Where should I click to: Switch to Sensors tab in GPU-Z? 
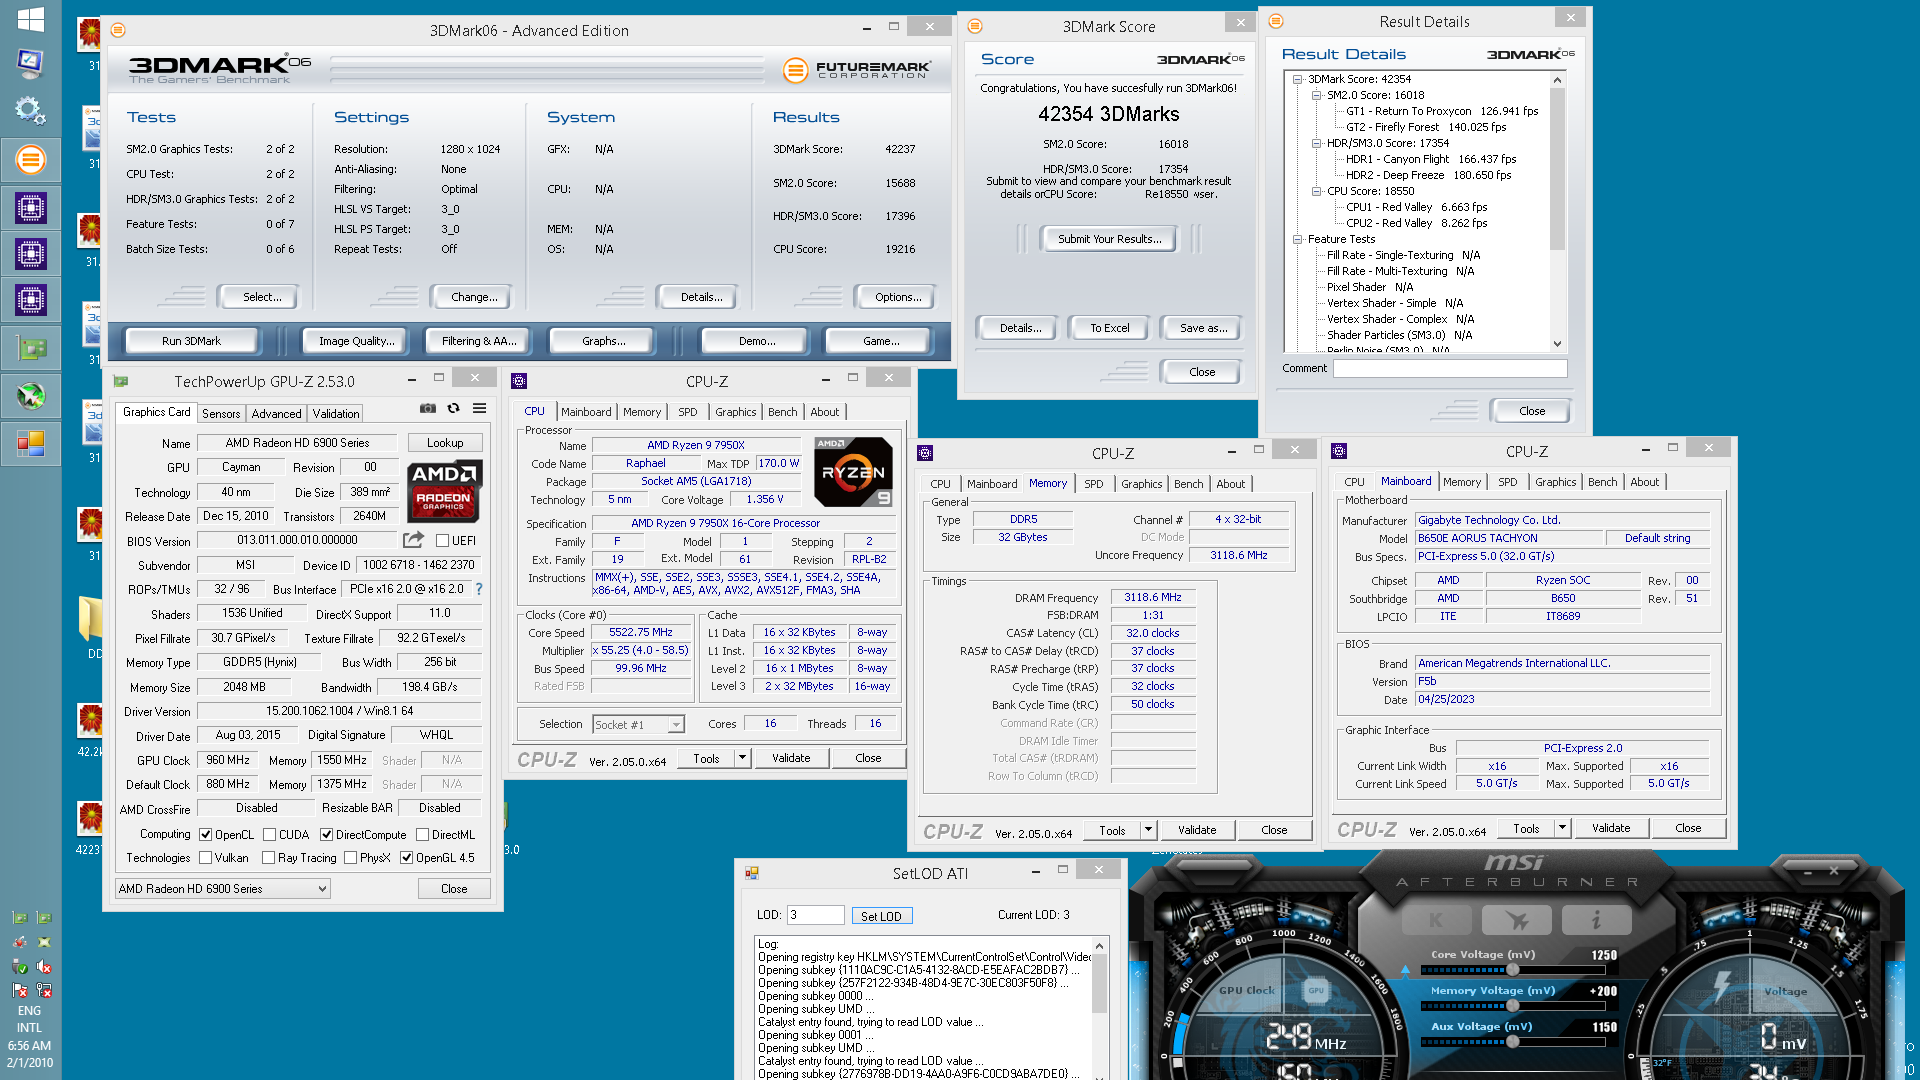tap(221, 414)
